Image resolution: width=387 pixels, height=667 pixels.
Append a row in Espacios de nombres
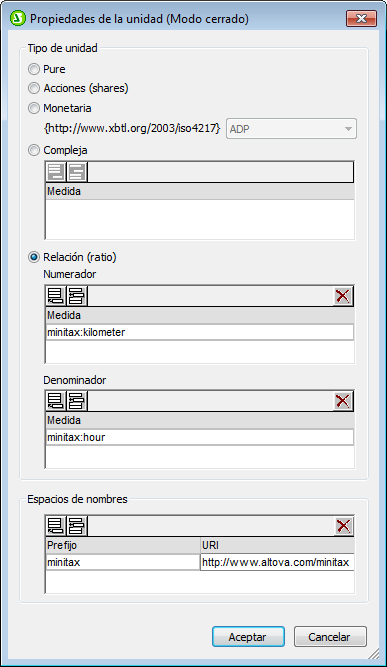[55, 526]
